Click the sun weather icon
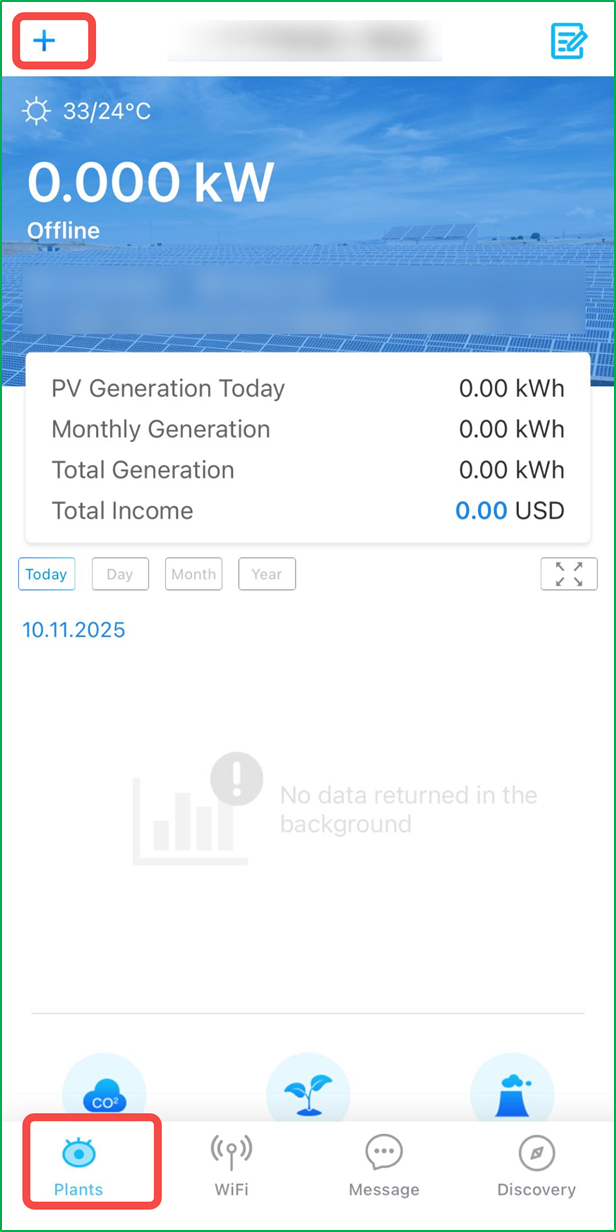The height and width of the screenshot is (1232, 616). pos(37,110)
